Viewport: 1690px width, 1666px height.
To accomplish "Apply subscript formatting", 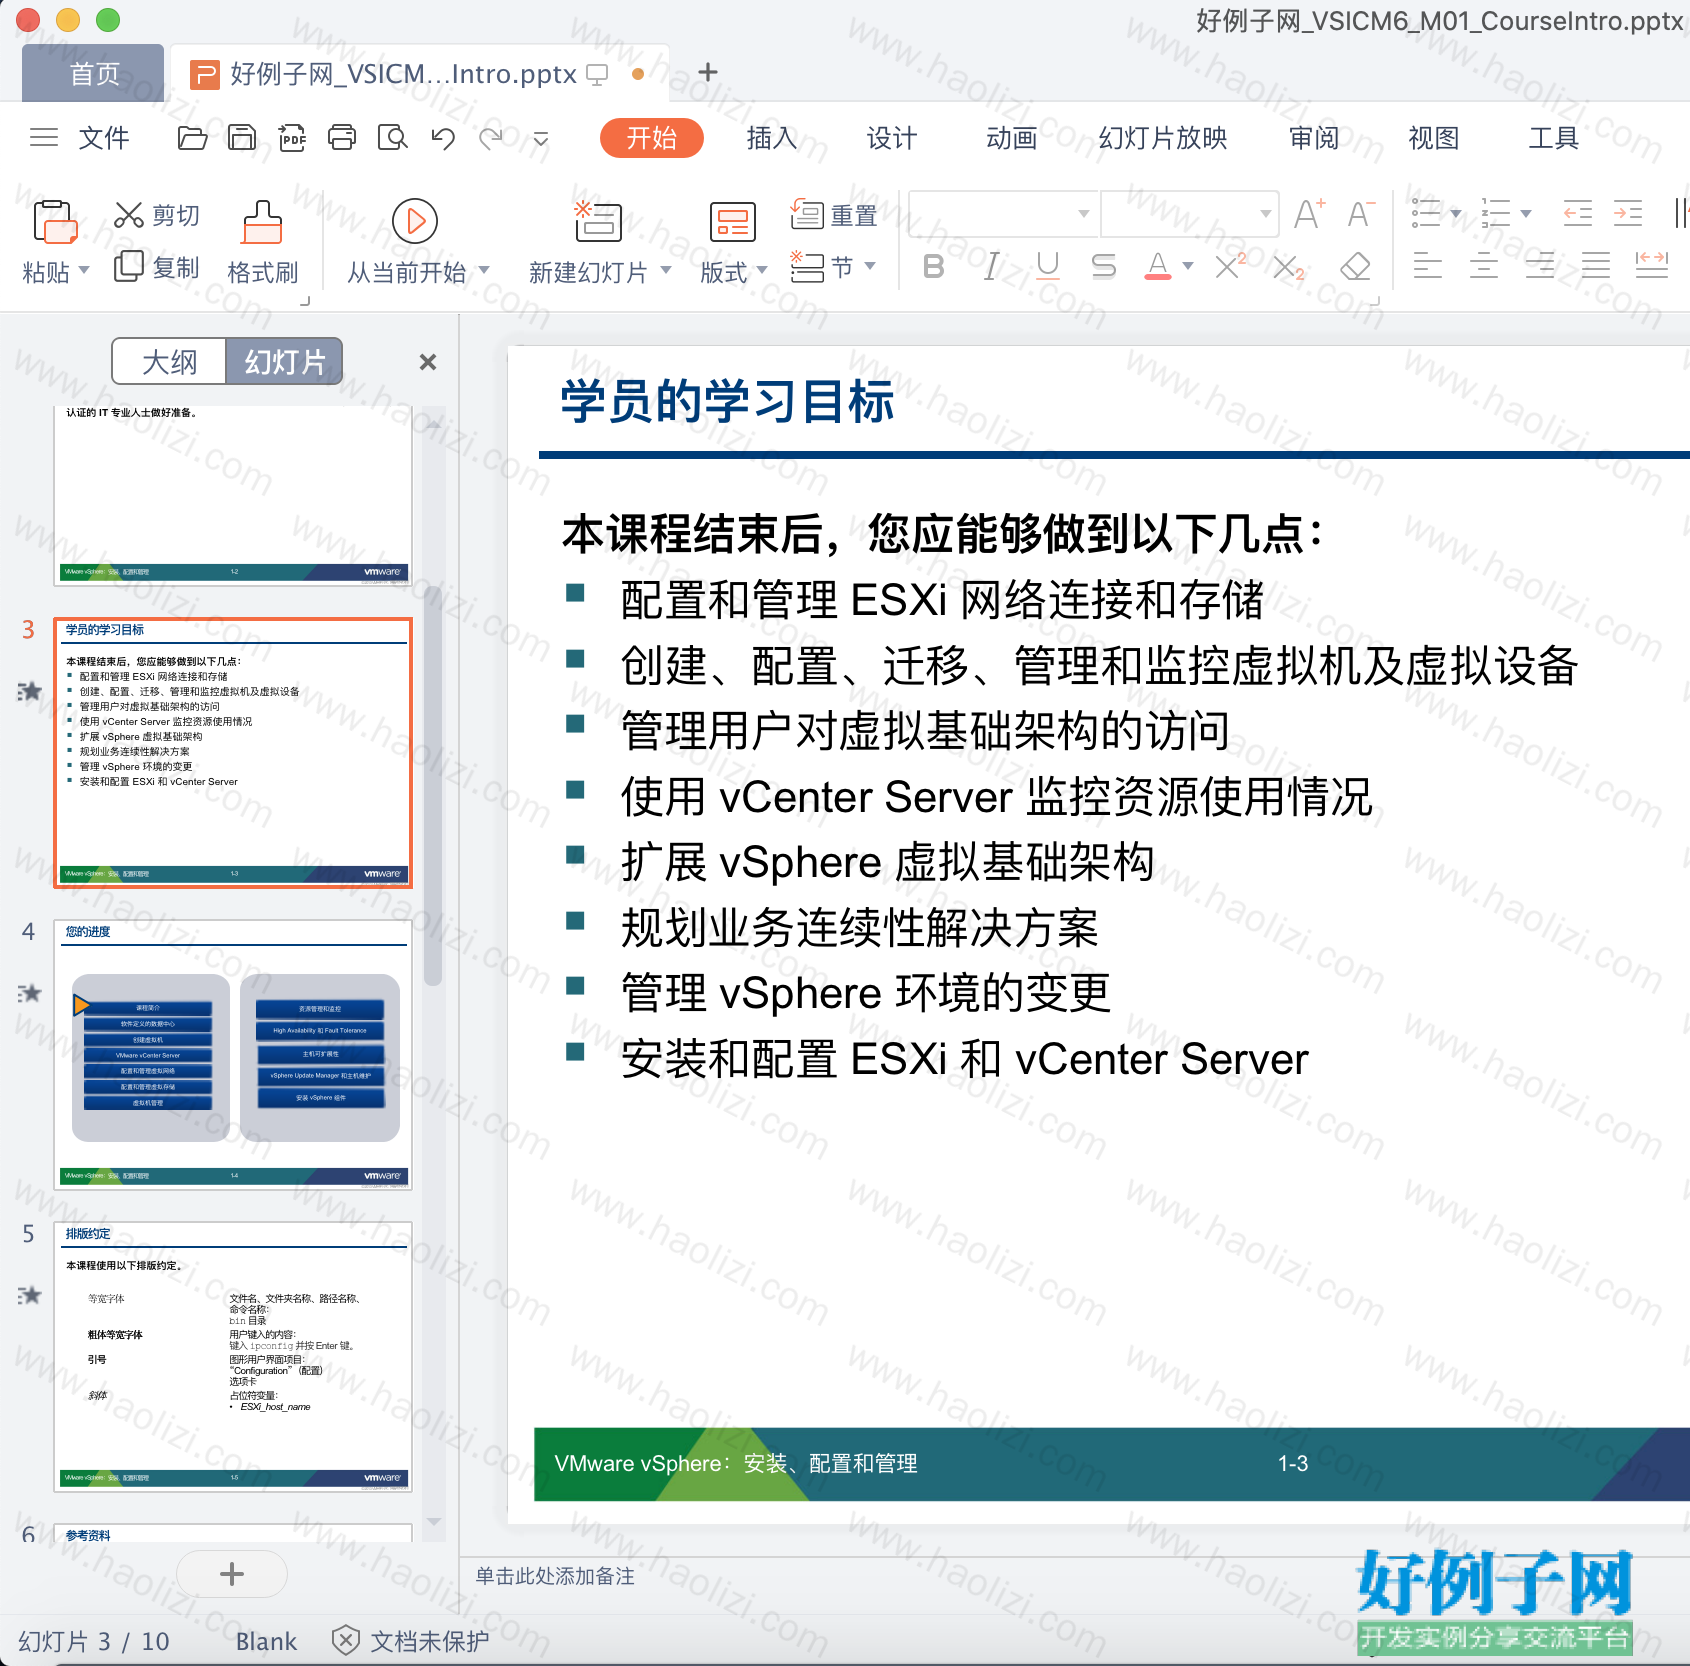I will [x=1289, y=267].
